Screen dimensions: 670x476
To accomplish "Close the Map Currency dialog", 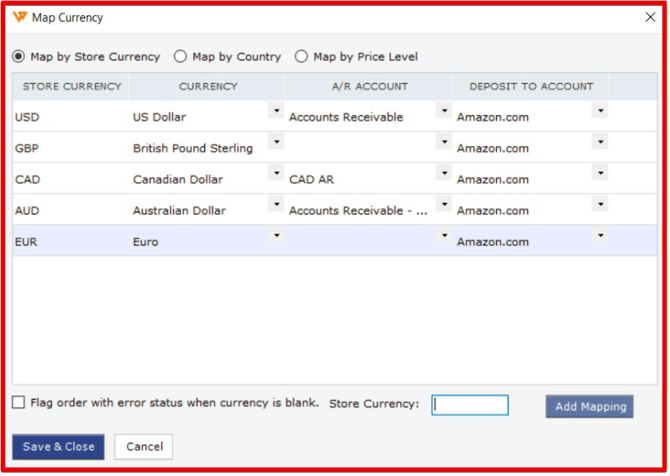I will [x=651, y=17].
